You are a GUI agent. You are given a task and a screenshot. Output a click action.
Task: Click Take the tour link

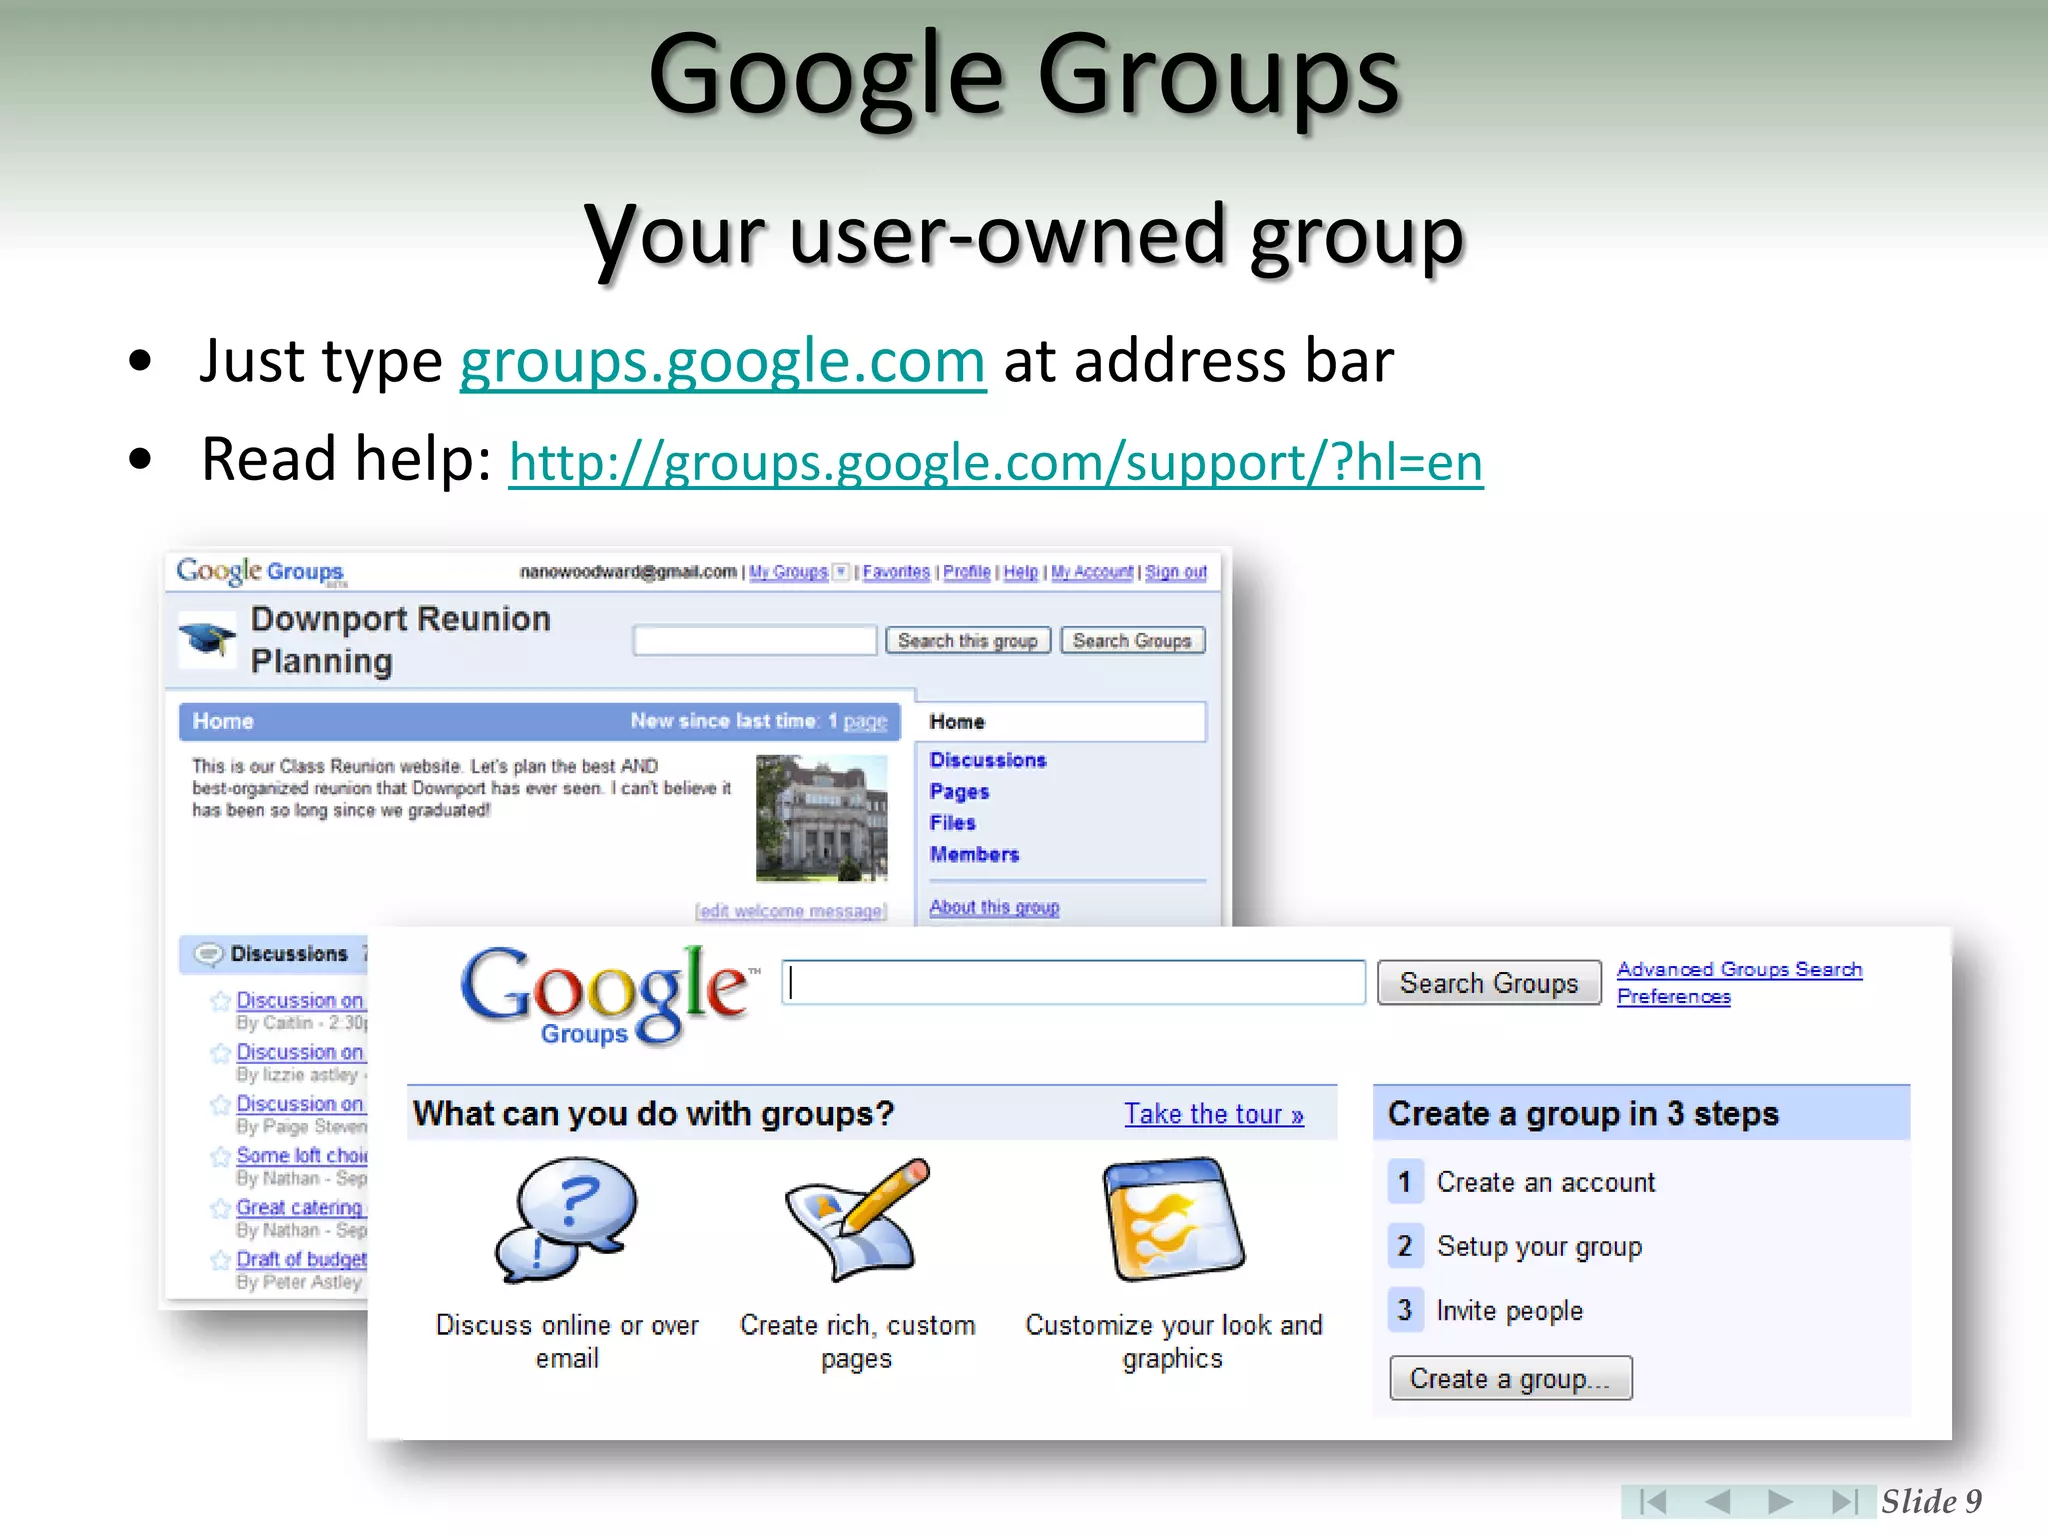coord(1214,1114)
